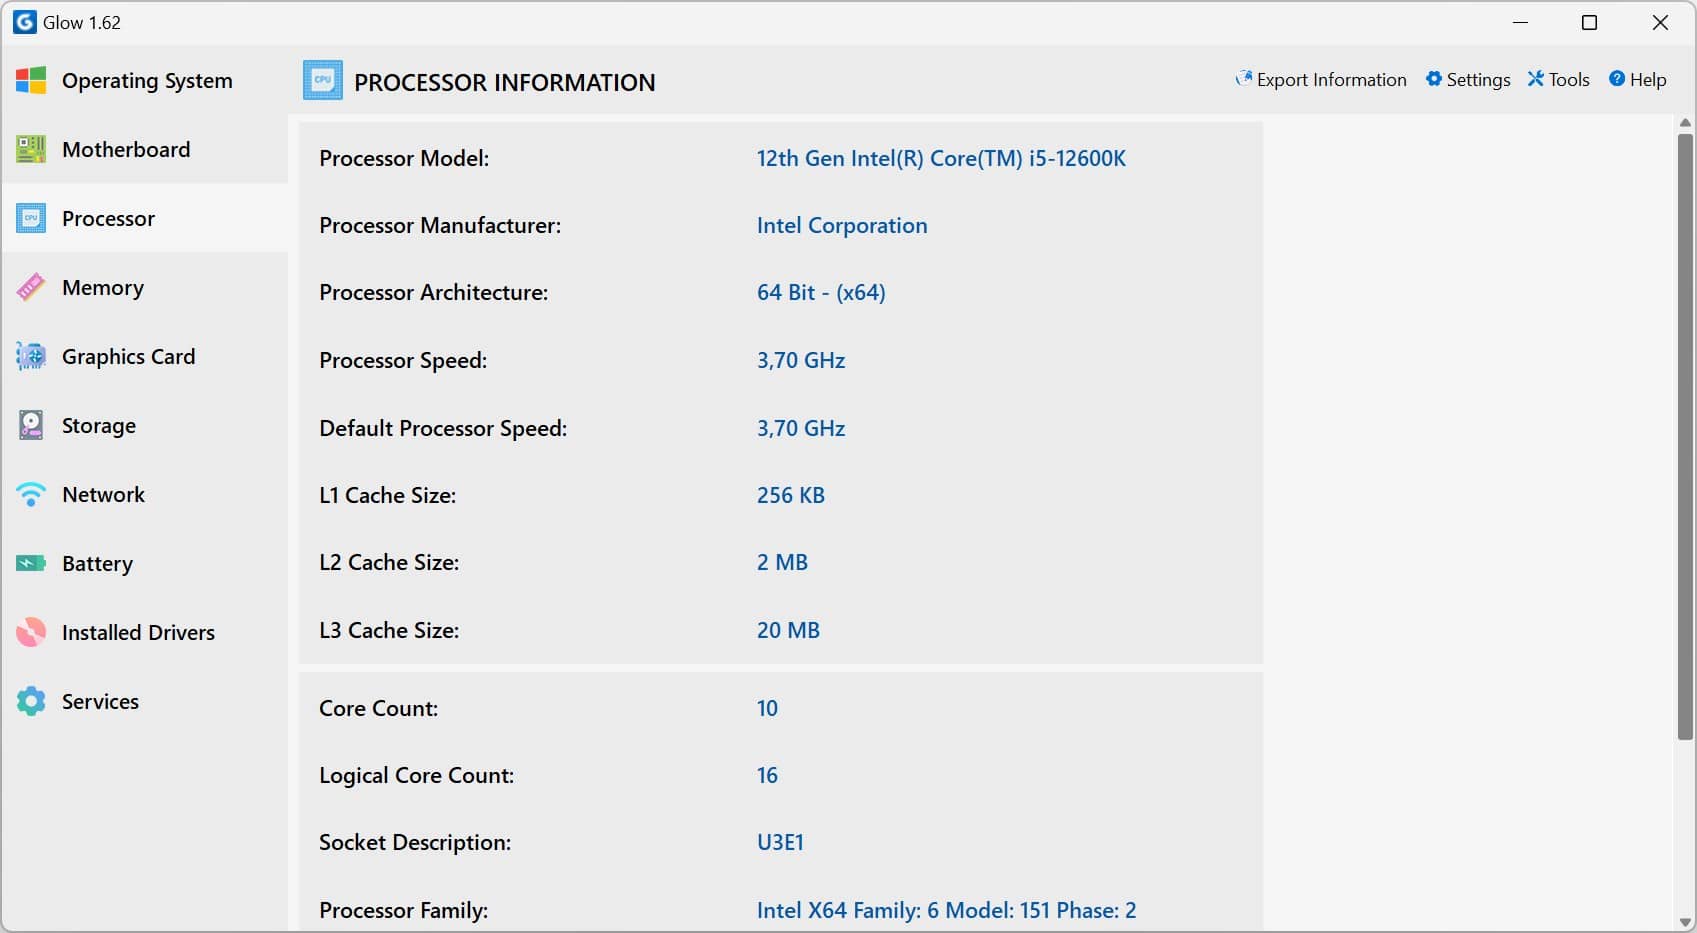1697x933 pixels.
Task: View the Battery section
Action: (145, 564)
